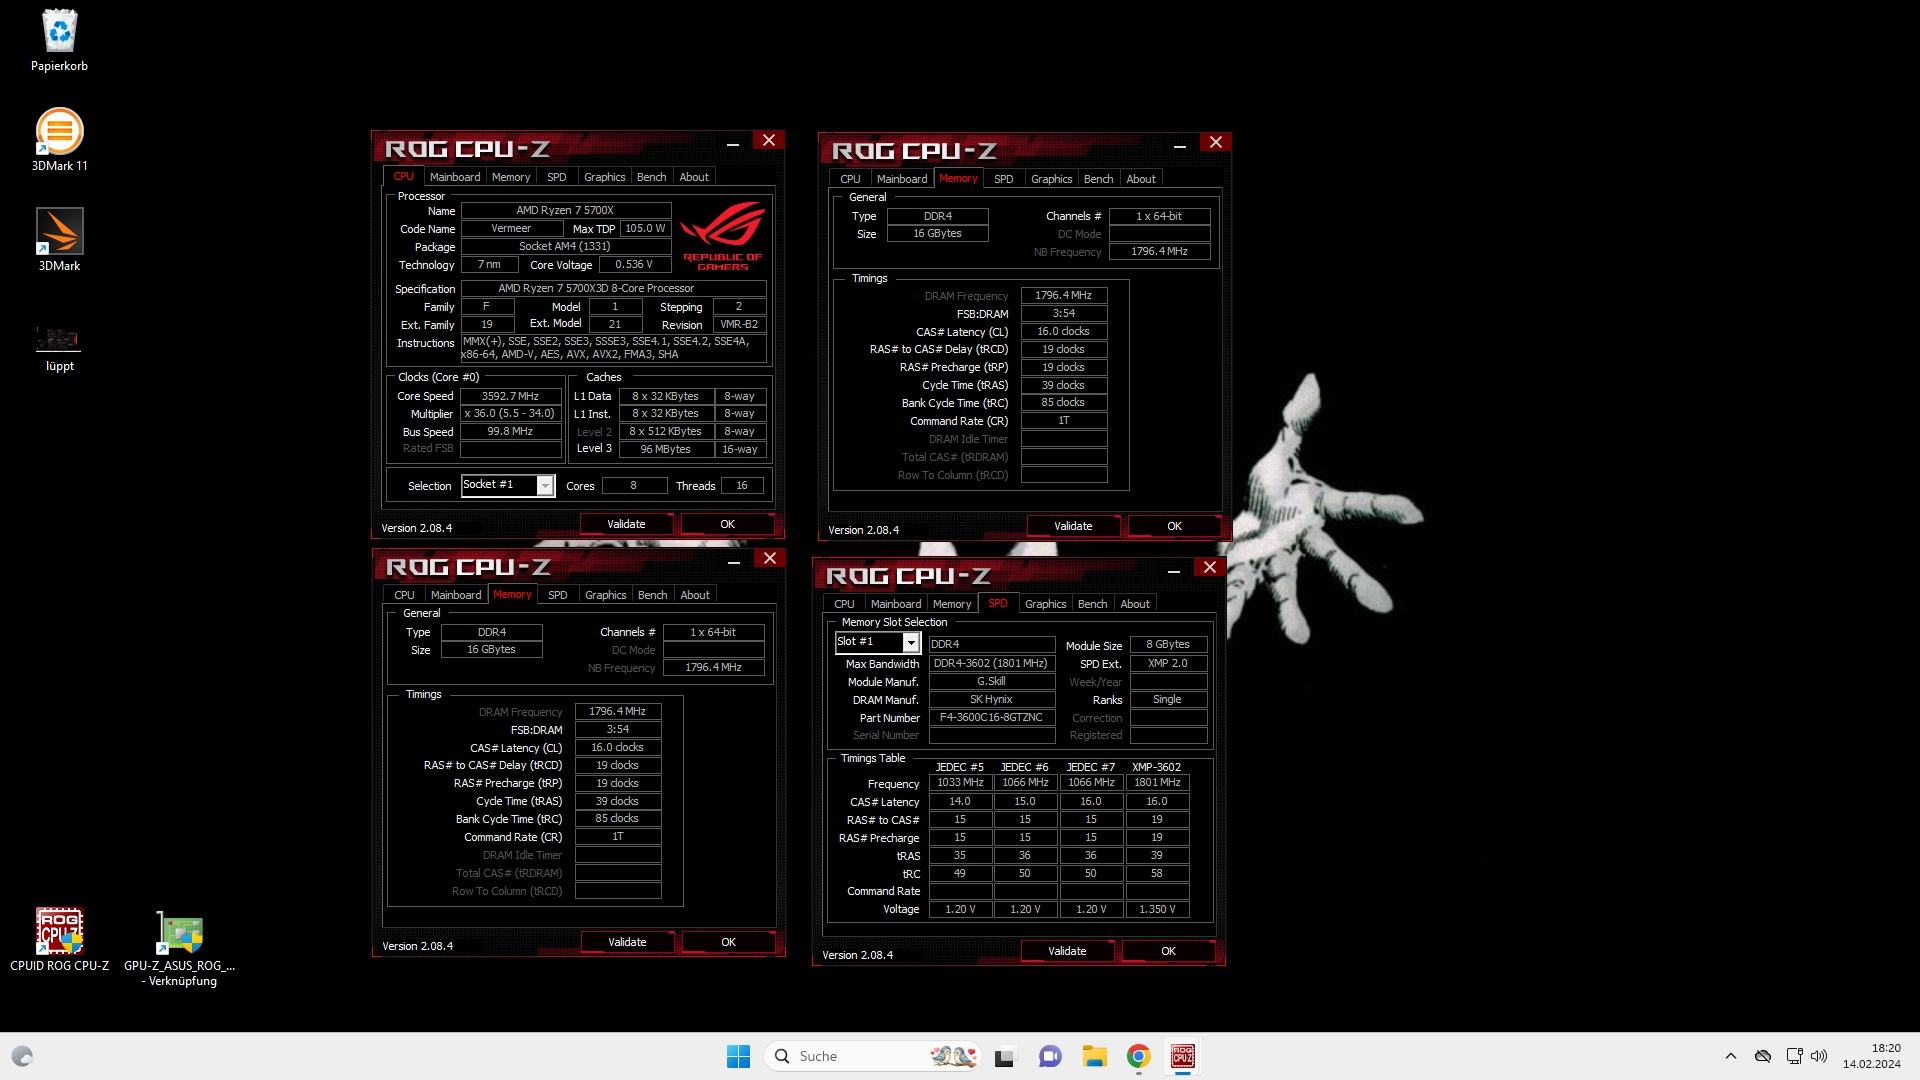
Task: Open the Slot #1 memory slot dropdown
Action: (877, 642)
